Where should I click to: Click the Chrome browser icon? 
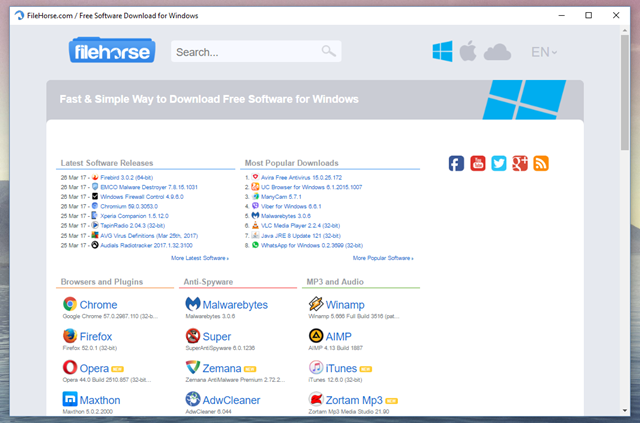pos(70,304)
